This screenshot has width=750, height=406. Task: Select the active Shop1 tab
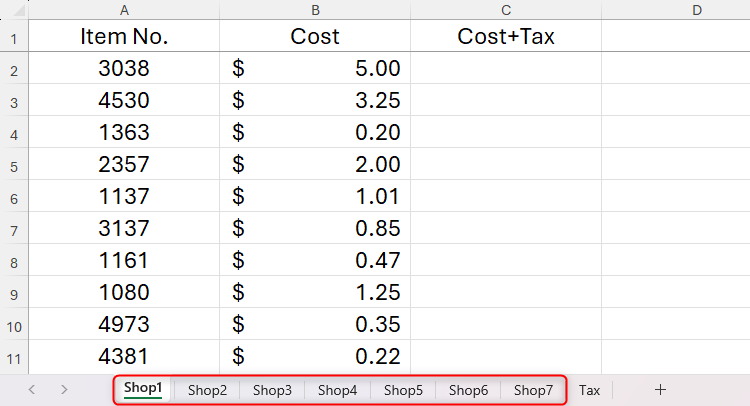click(x=143, y=389)
